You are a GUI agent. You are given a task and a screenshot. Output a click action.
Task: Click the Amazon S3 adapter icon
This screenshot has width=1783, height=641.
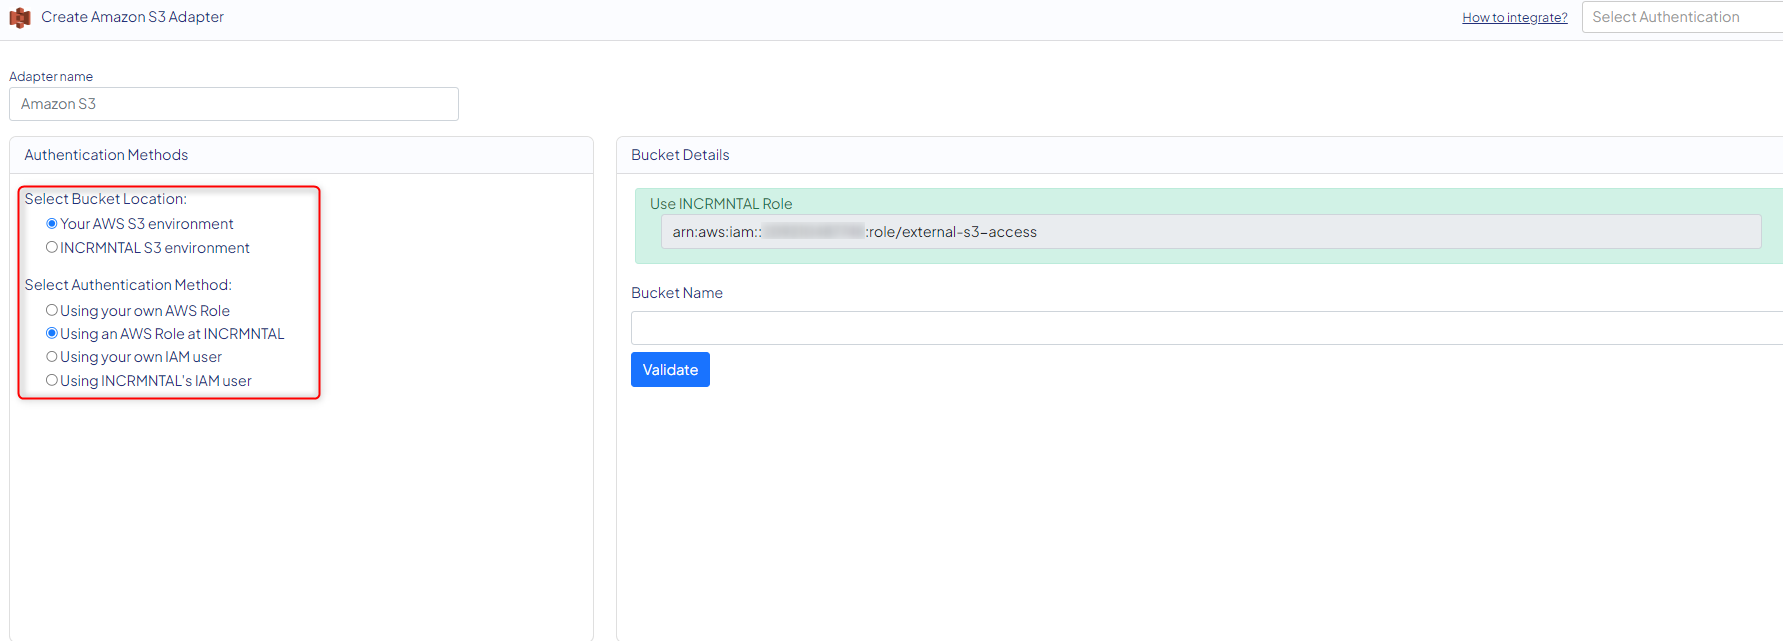tap(20, 18)
